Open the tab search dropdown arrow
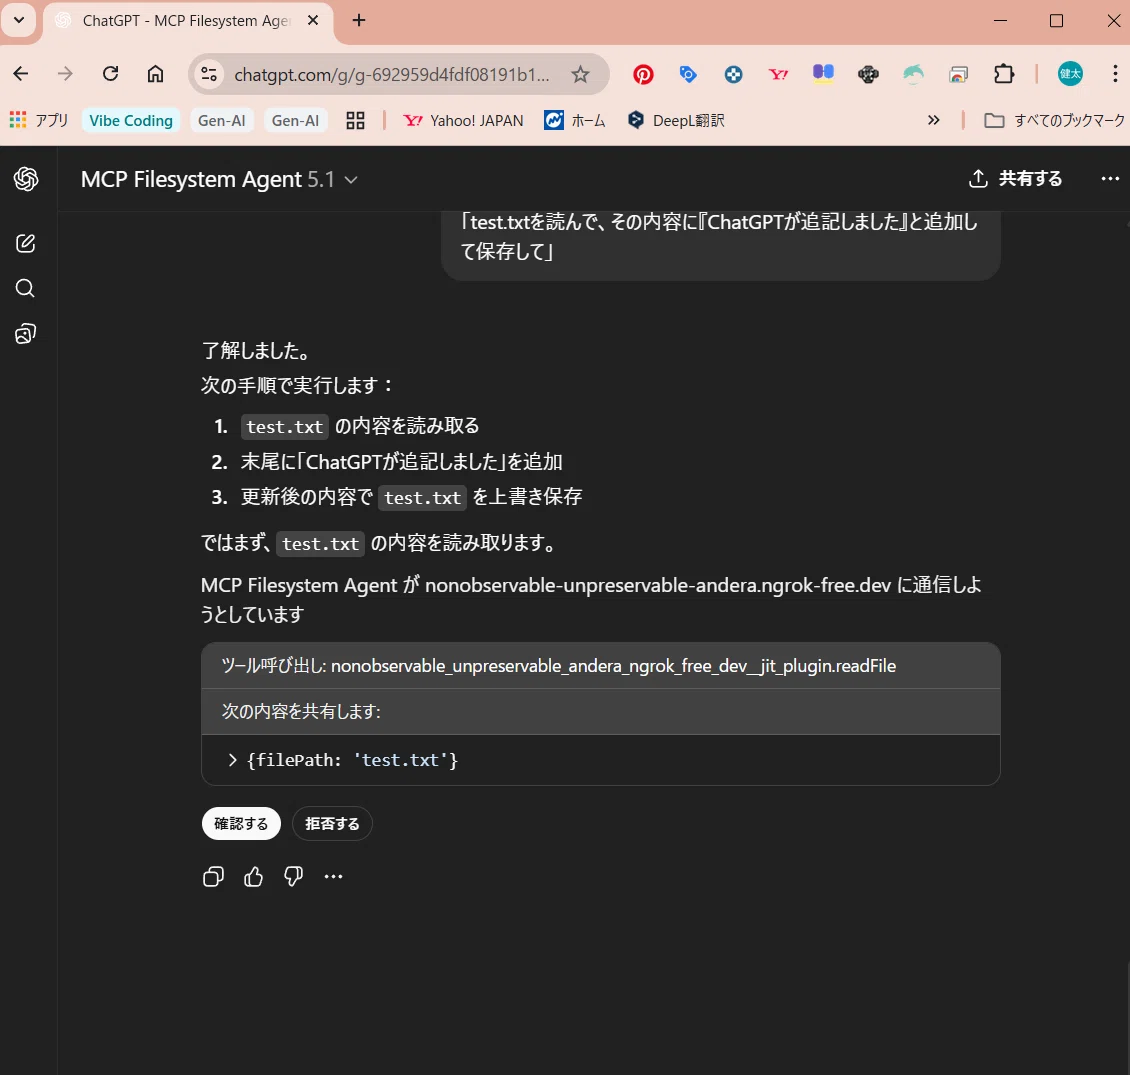 19,20
